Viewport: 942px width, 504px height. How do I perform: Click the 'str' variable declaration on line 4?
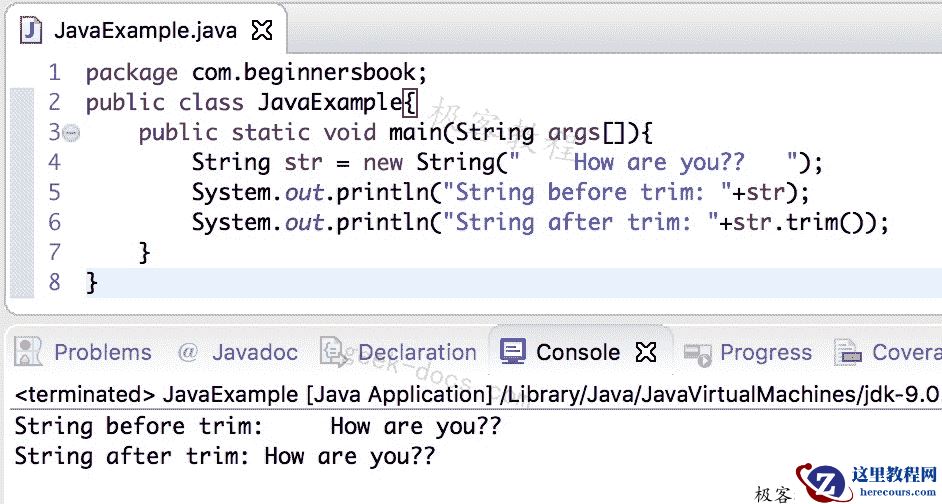click(x=303, y=163)
